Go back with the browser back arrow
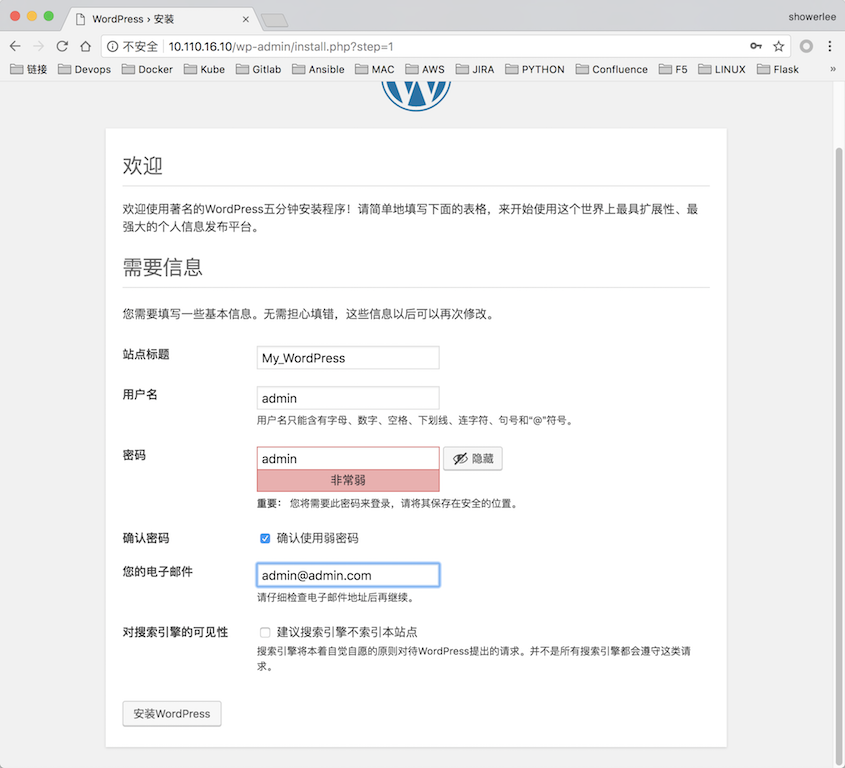Image resolution: width=845 pixels, height=768 pixels. [15, 46]
